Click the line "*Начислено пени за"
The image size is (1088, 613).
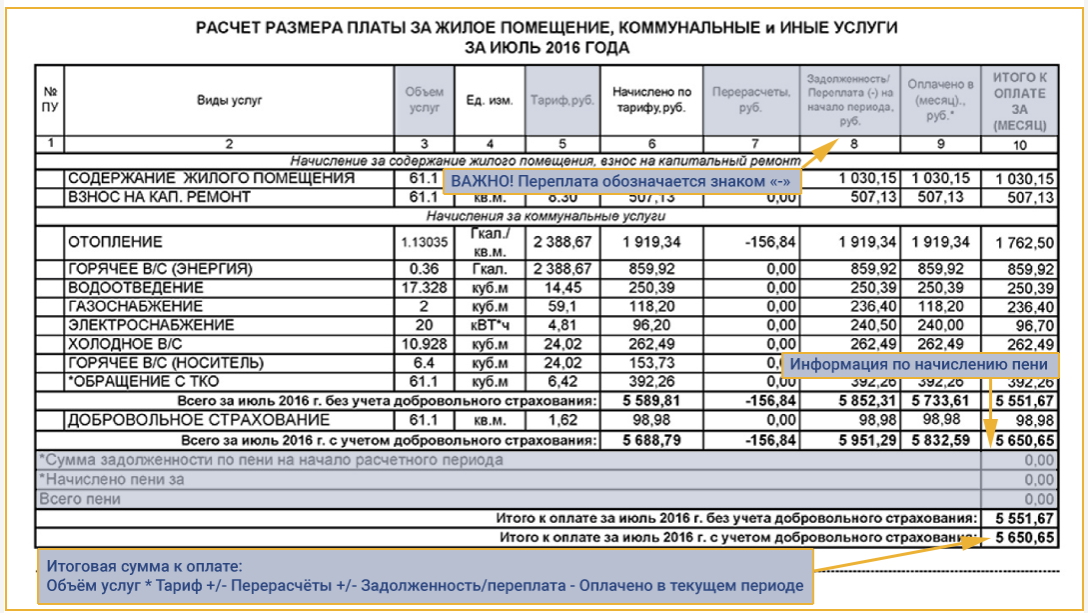[x=112, y=479]
